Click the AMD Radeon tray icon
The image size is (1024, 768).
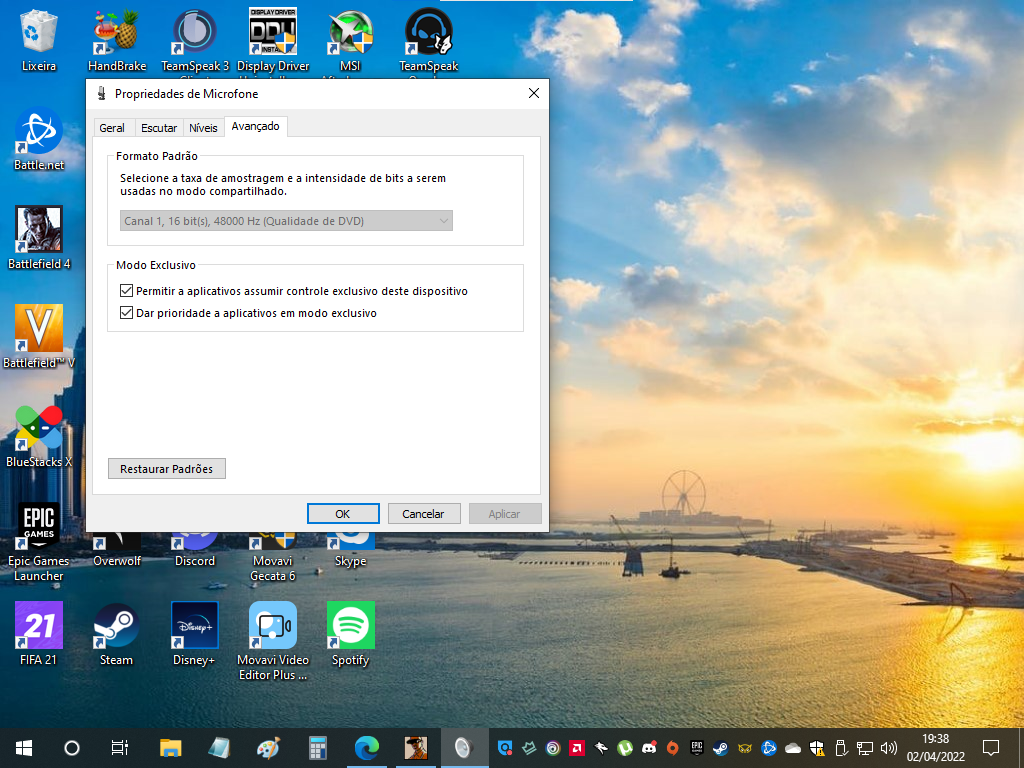point(577,748)
